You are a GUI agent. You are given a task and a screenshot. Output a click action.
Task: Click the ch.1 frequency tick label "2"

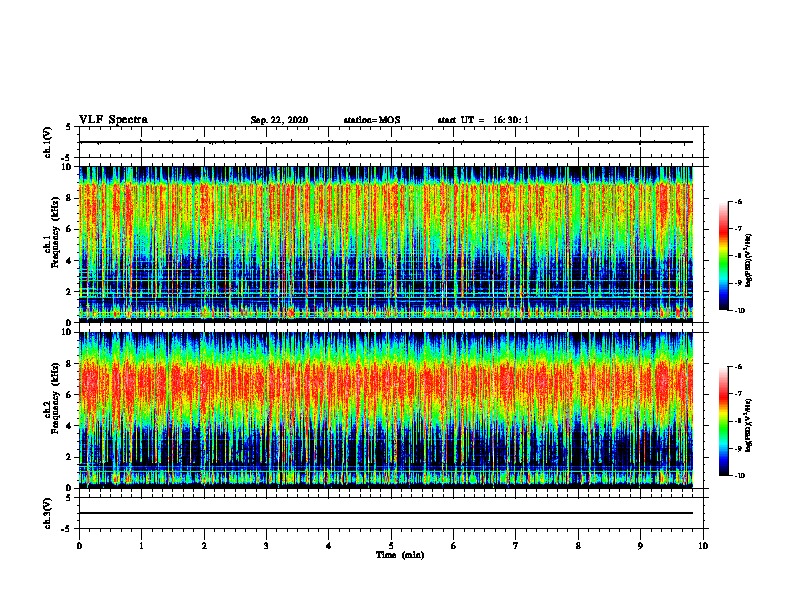point(69,292)
